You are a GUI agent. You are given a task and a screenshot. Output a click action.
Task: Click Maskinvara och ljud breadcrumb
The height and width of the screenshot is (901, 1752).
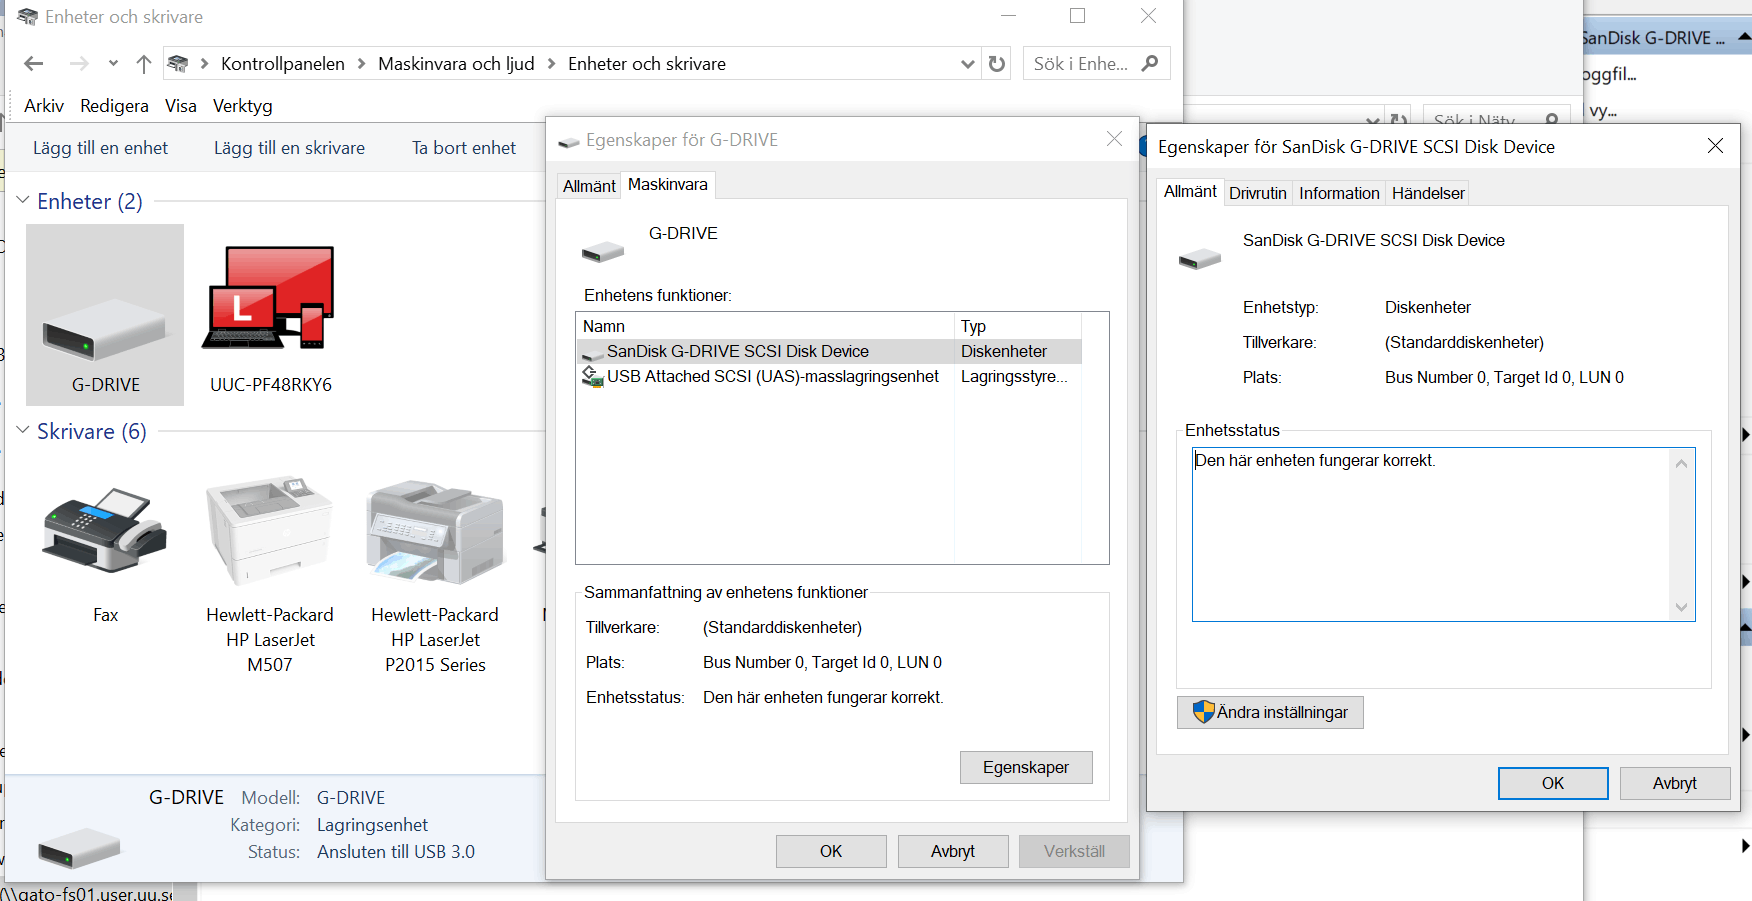pos(456,64)
